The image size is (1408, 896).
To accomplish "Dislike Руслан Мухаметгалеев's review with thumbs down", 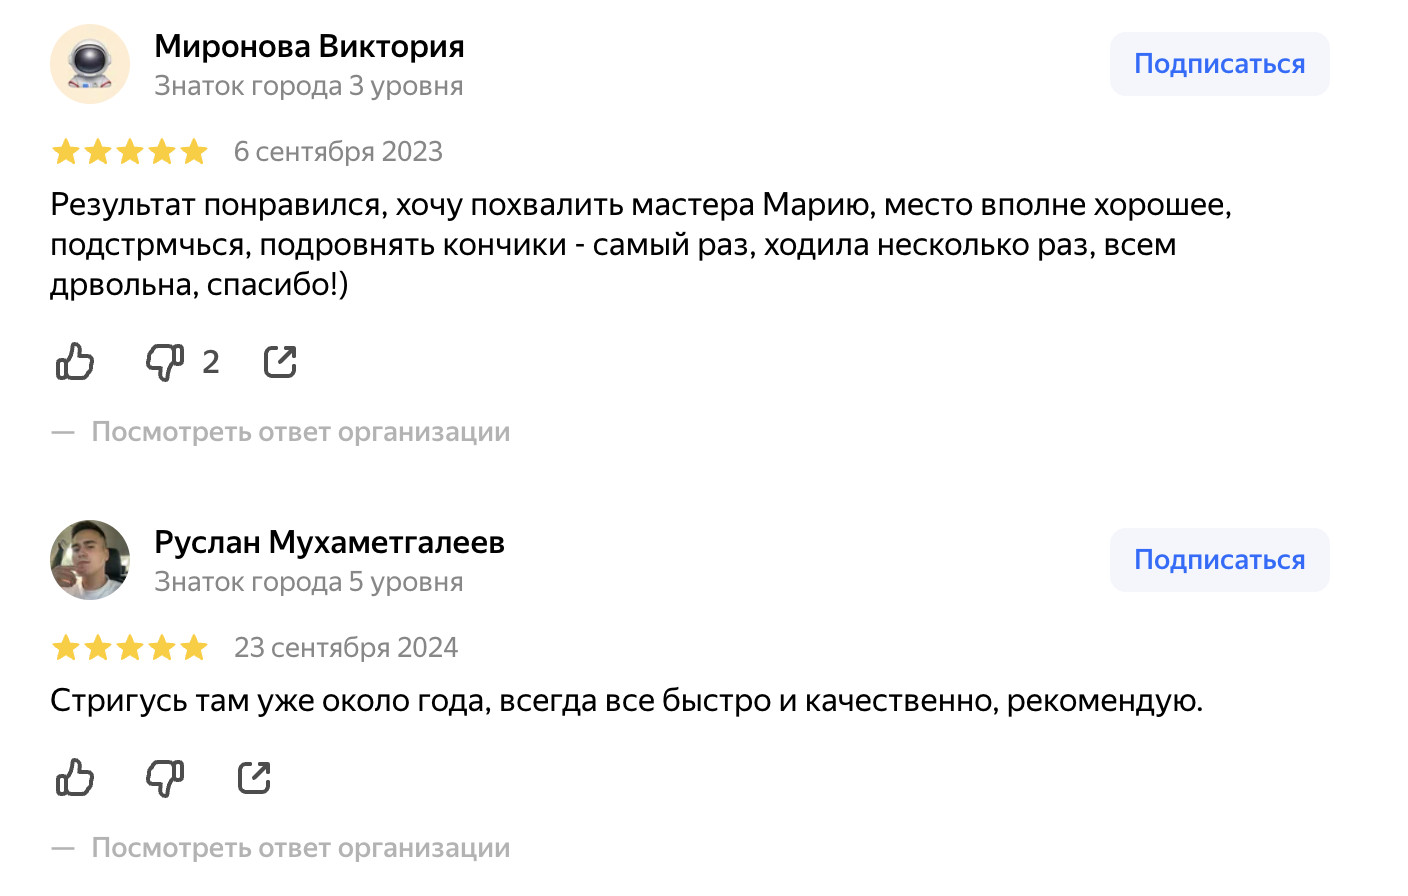I will [165, 778].
